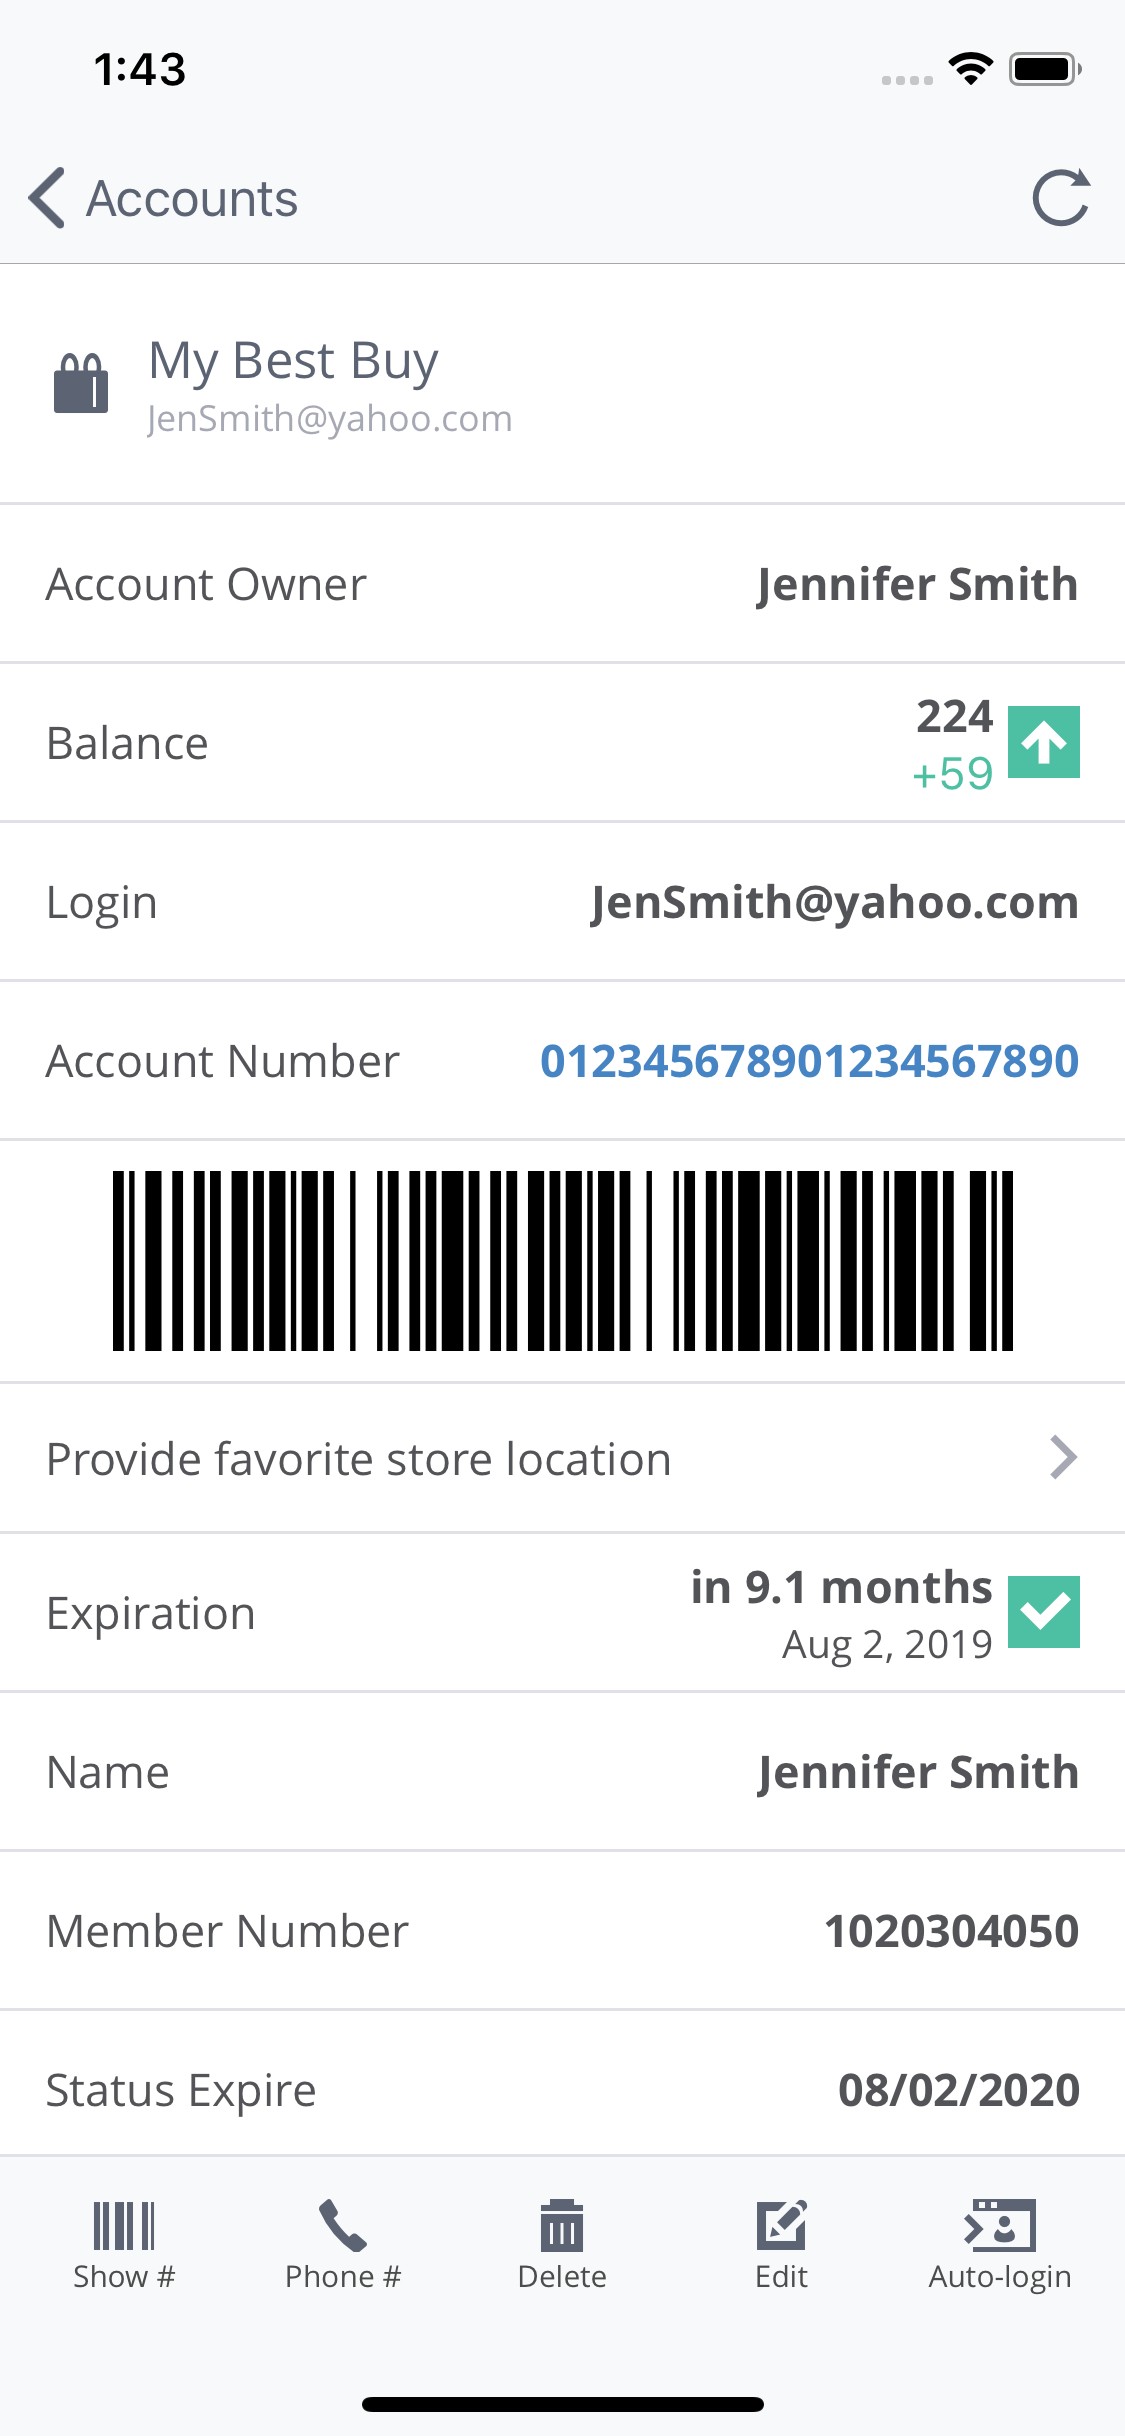Image resolution: width=1125 pixels, height=2436 pixels.
Task: Tap the Wi-Fi status icon
Action: pyautogui.click(x=970, y=69)
